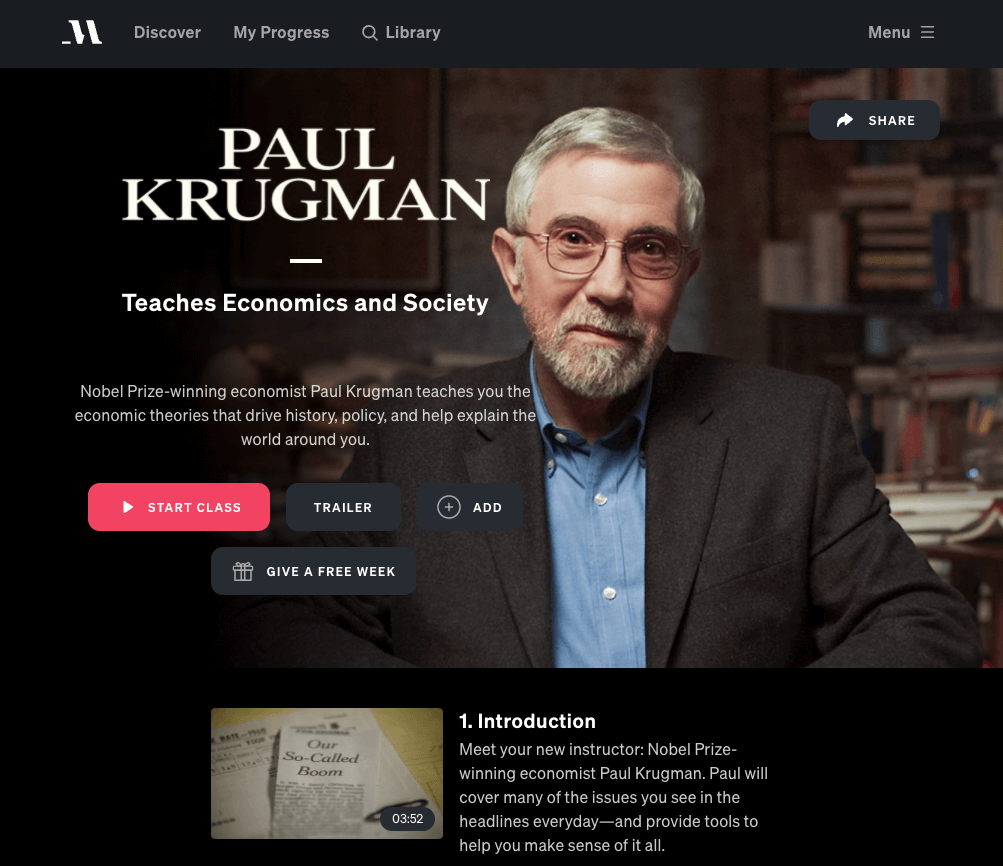The width and height of the screenshot is (1003, 866).
Task: Click the gift box icon
Action: pyautogui.click(x=243, y=571)
